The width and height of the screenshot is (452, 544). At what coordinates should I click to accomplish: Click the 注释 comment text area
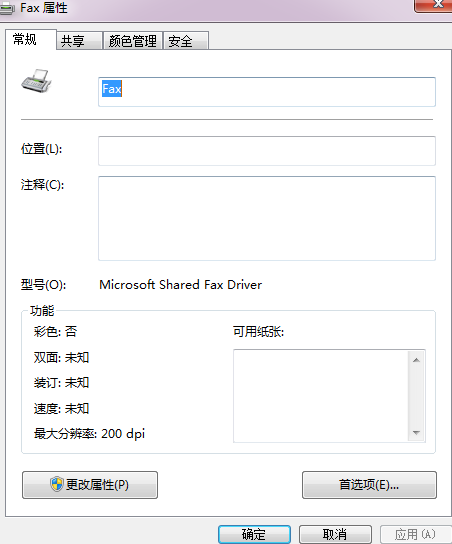(267, 218)
